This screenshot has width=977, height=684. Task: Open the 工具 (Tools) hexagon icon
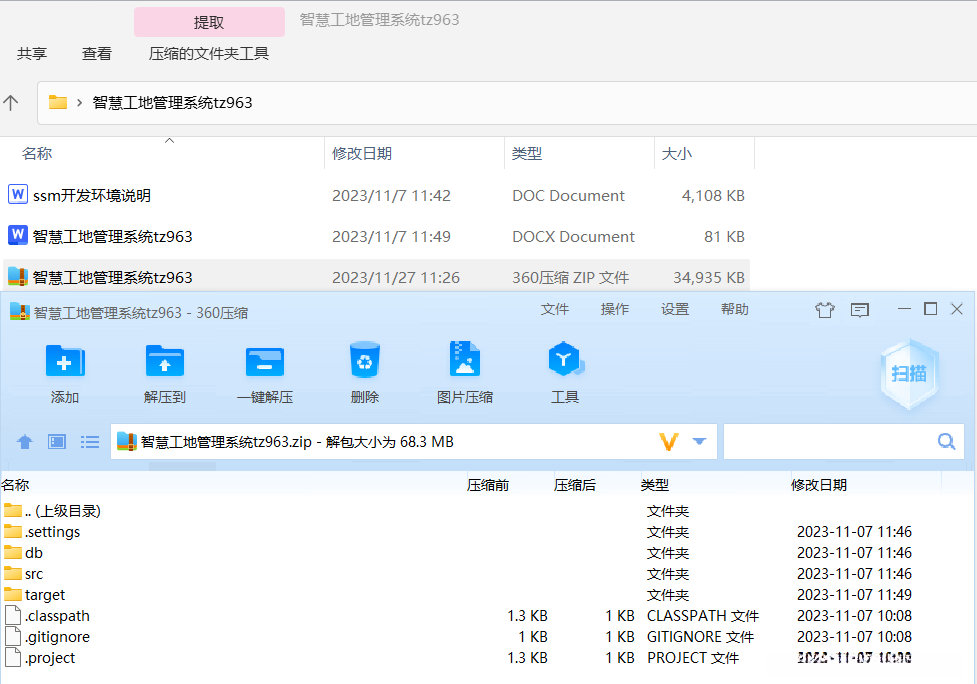point(565,359)
